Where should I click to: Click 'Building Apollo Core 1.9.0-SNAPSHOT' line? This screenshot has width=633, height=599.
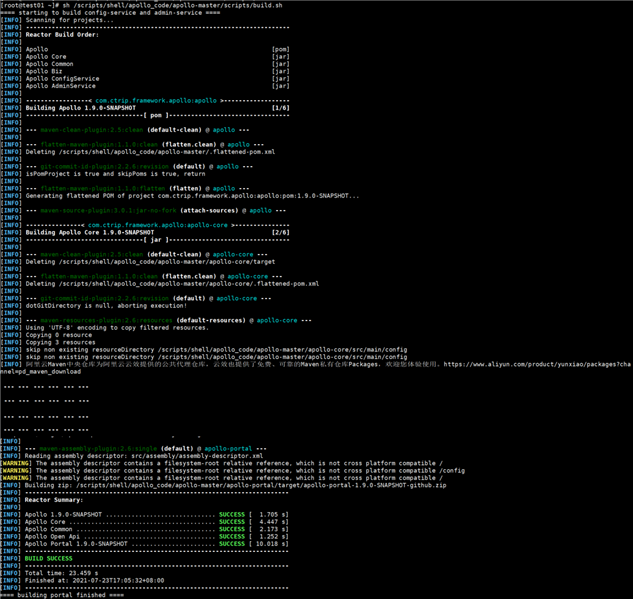point(90,232)
